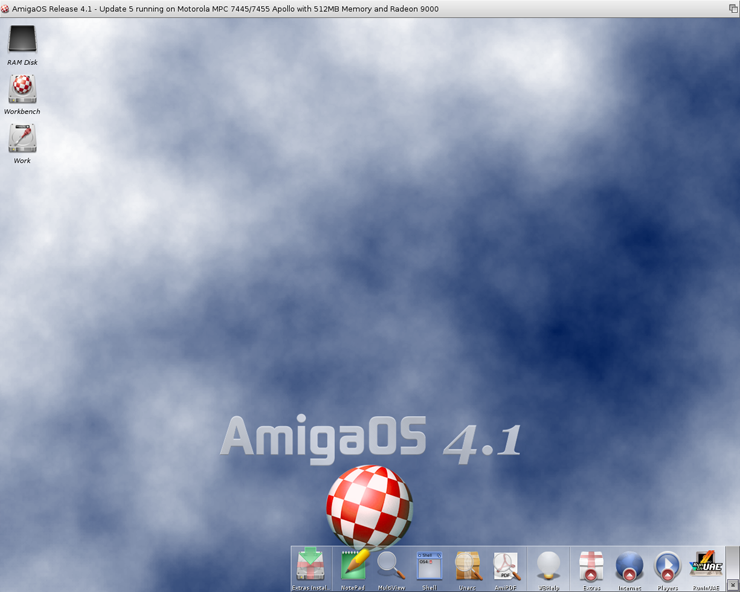Open the RAM Disk icon

22,41
